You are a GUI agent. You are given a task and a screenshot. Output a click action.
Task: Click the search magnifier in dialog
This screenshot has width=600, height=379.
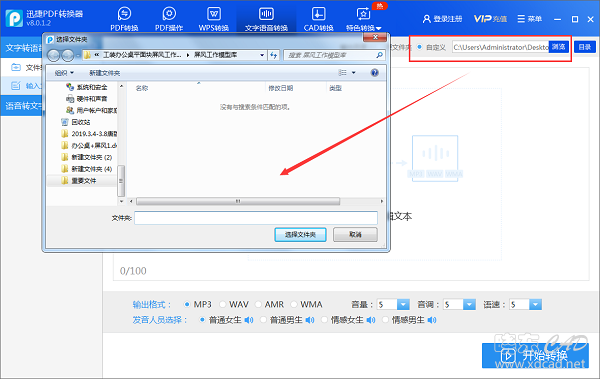pos(379,55)
